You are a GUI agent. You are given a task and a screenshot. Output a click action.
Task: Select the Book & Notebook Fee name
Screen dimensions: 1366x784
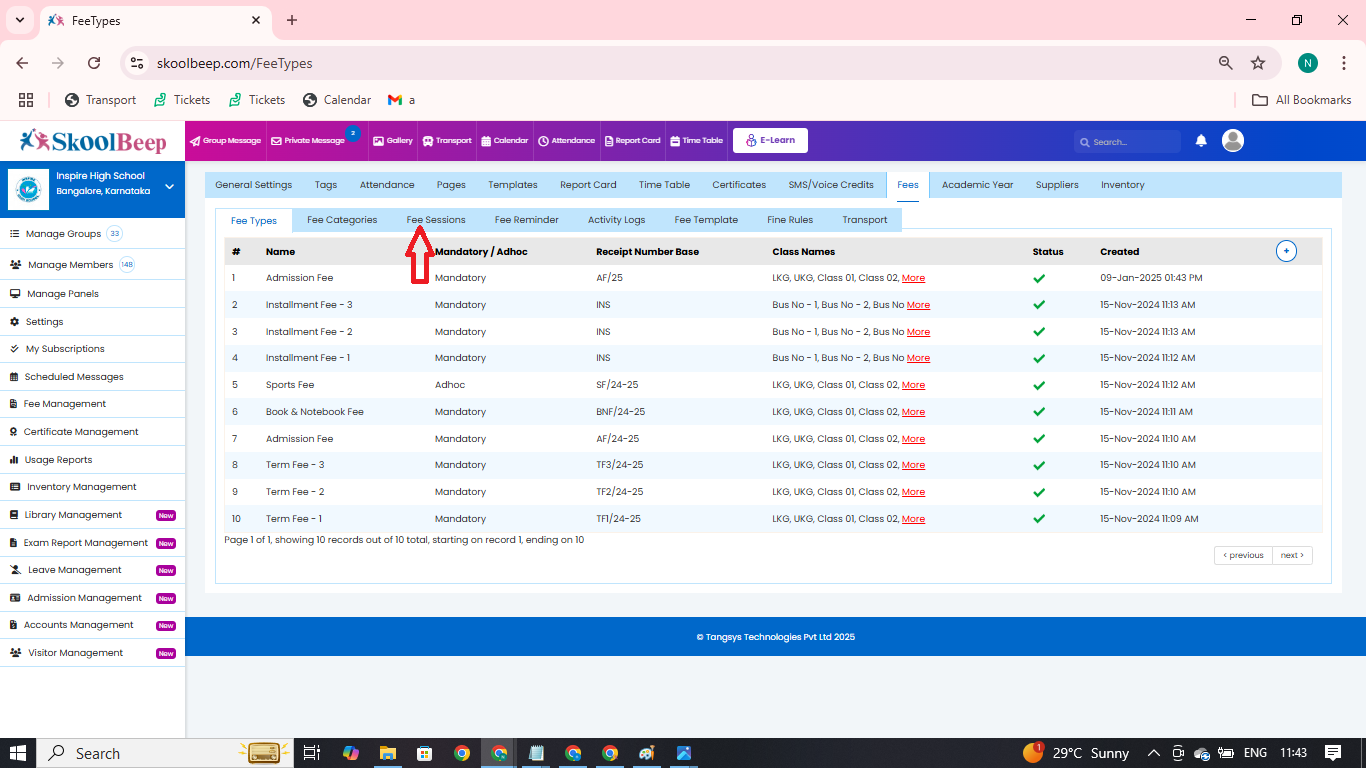click(315, 412)
